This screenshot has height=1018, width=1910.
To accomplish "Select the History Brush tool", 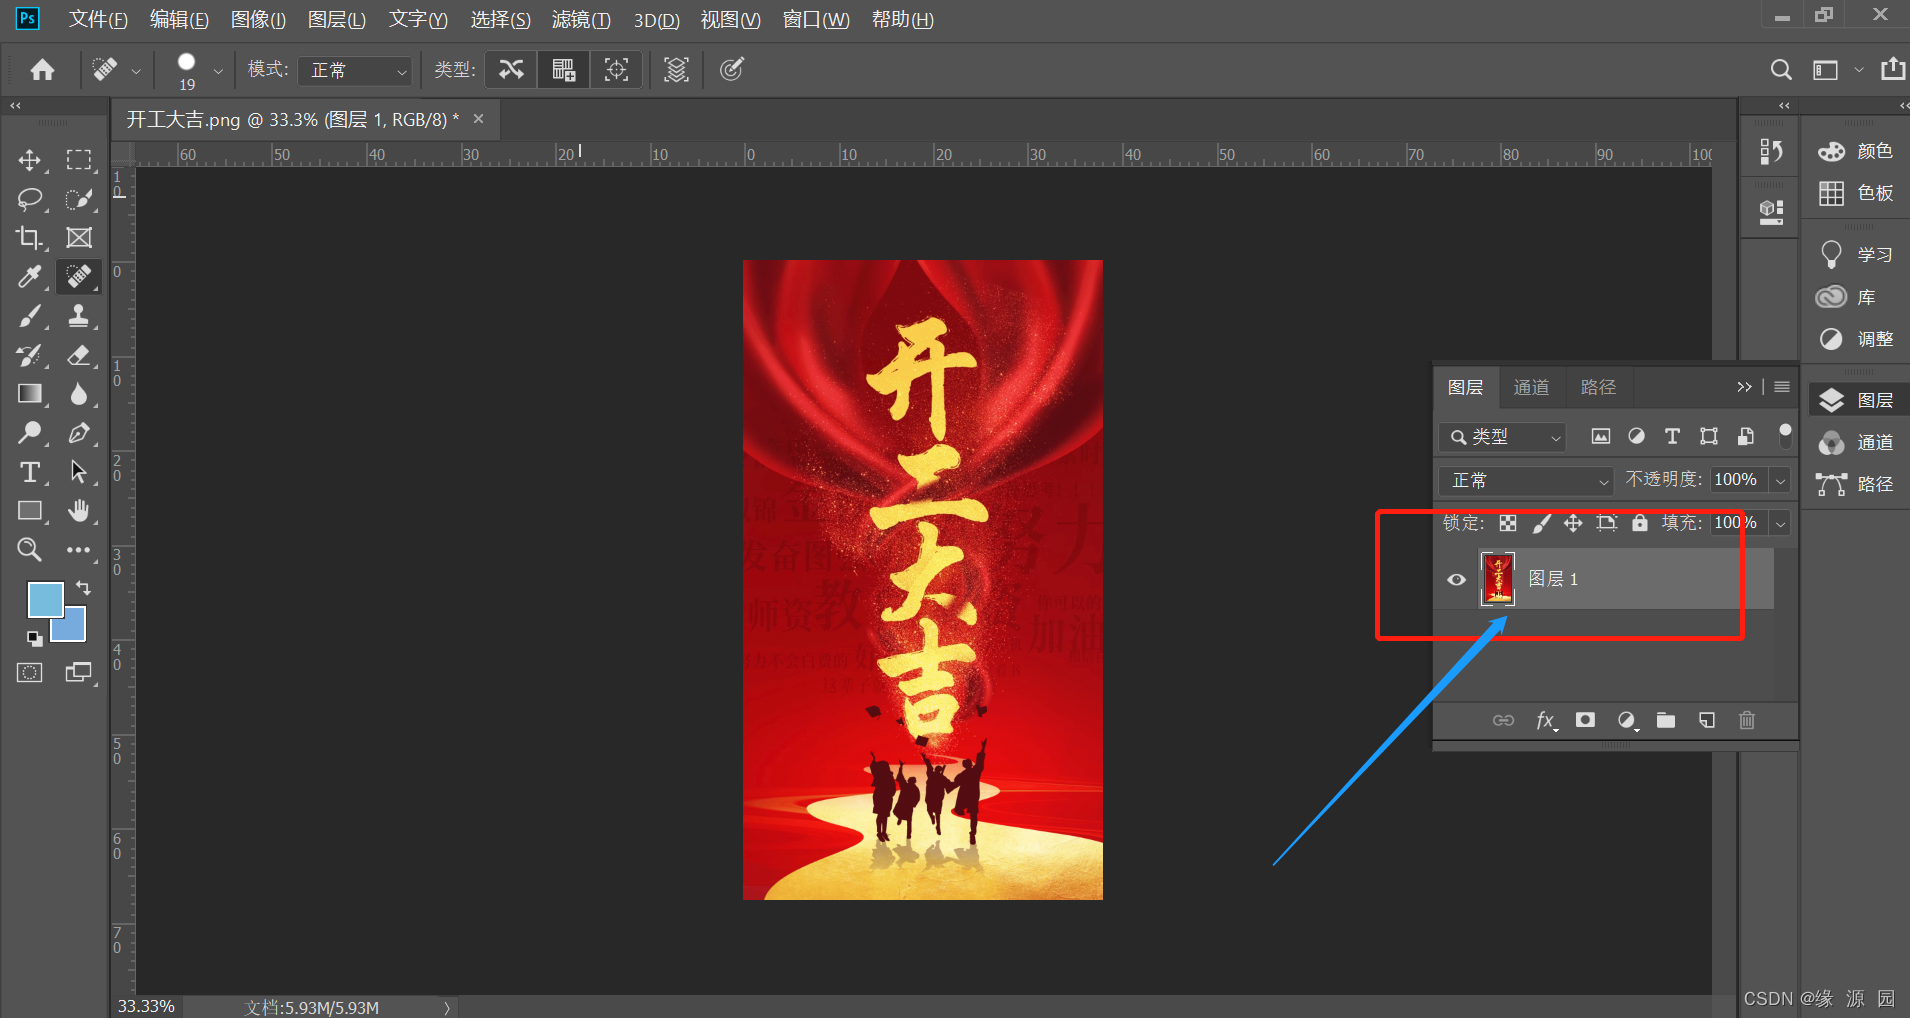I will (x=29, y=355).
